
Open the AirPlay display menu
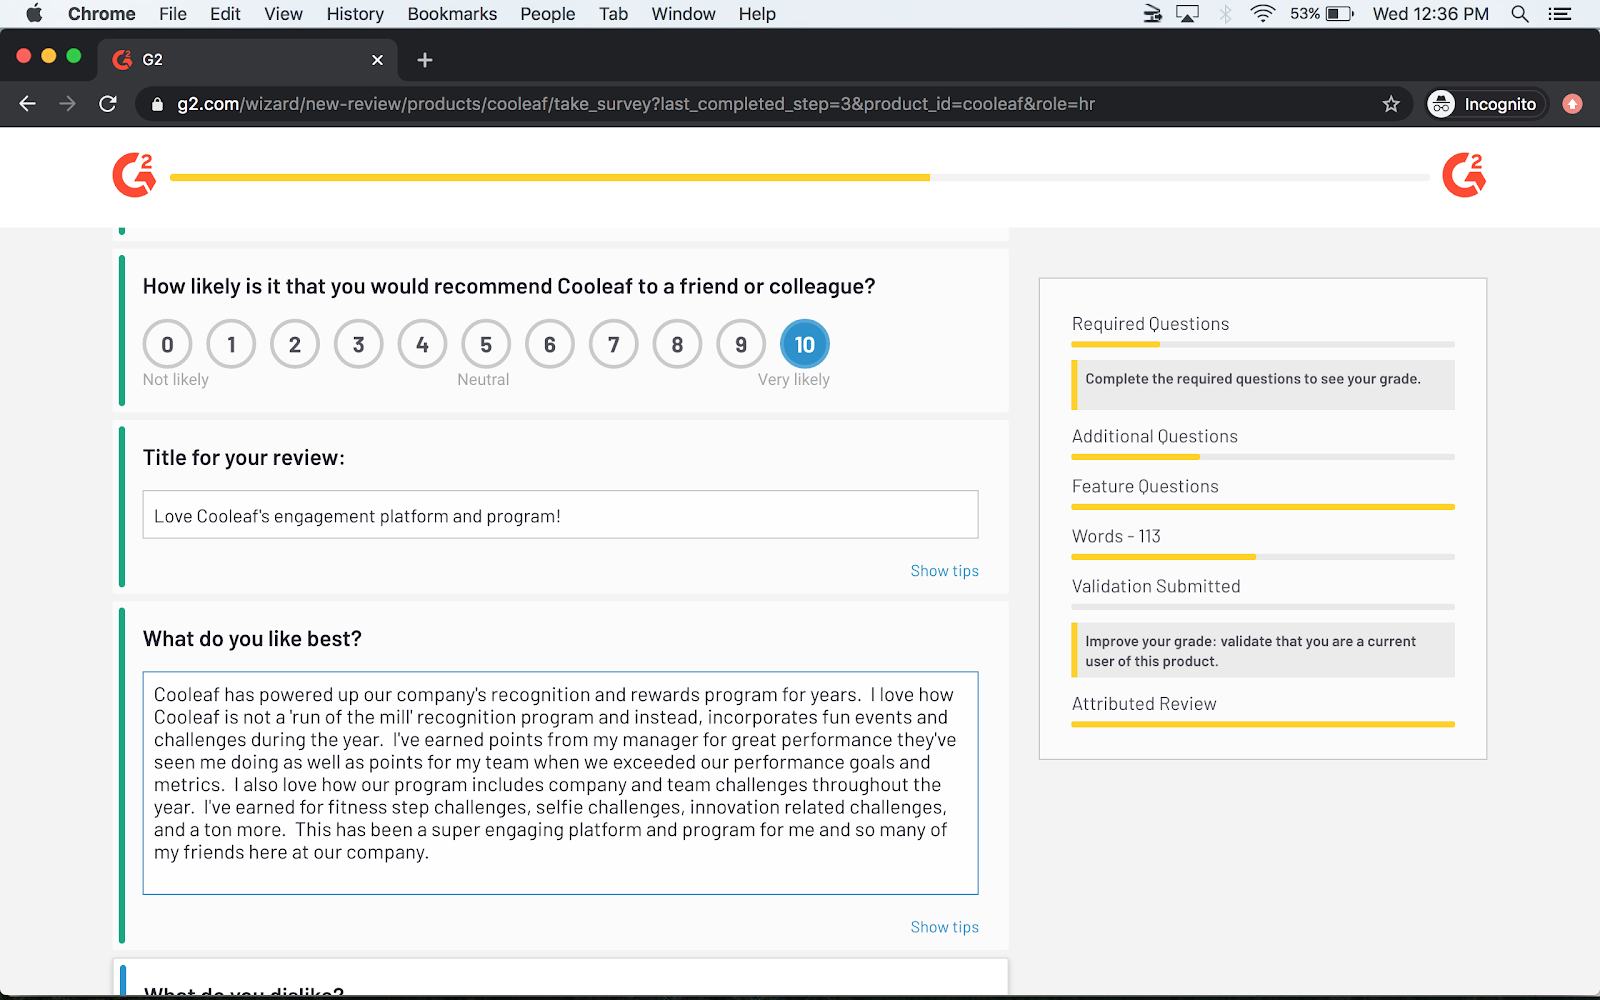(x=1188, y=14)
